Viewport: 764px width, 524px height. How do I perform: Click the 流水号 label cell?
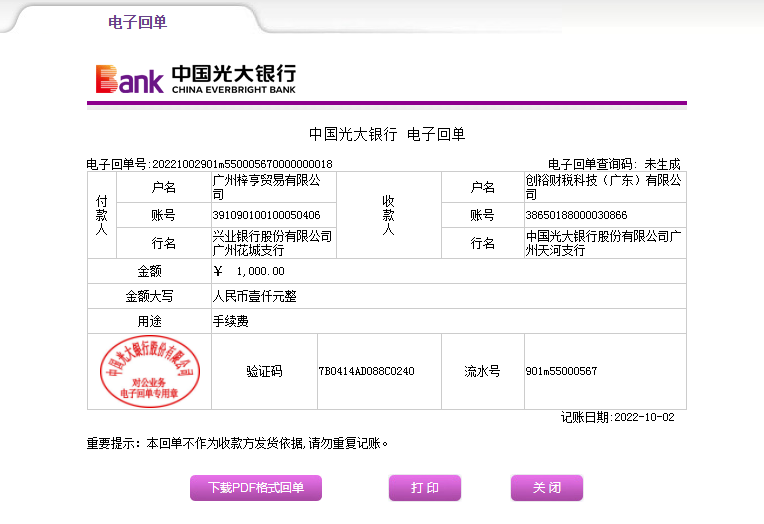tap(482, 371)
